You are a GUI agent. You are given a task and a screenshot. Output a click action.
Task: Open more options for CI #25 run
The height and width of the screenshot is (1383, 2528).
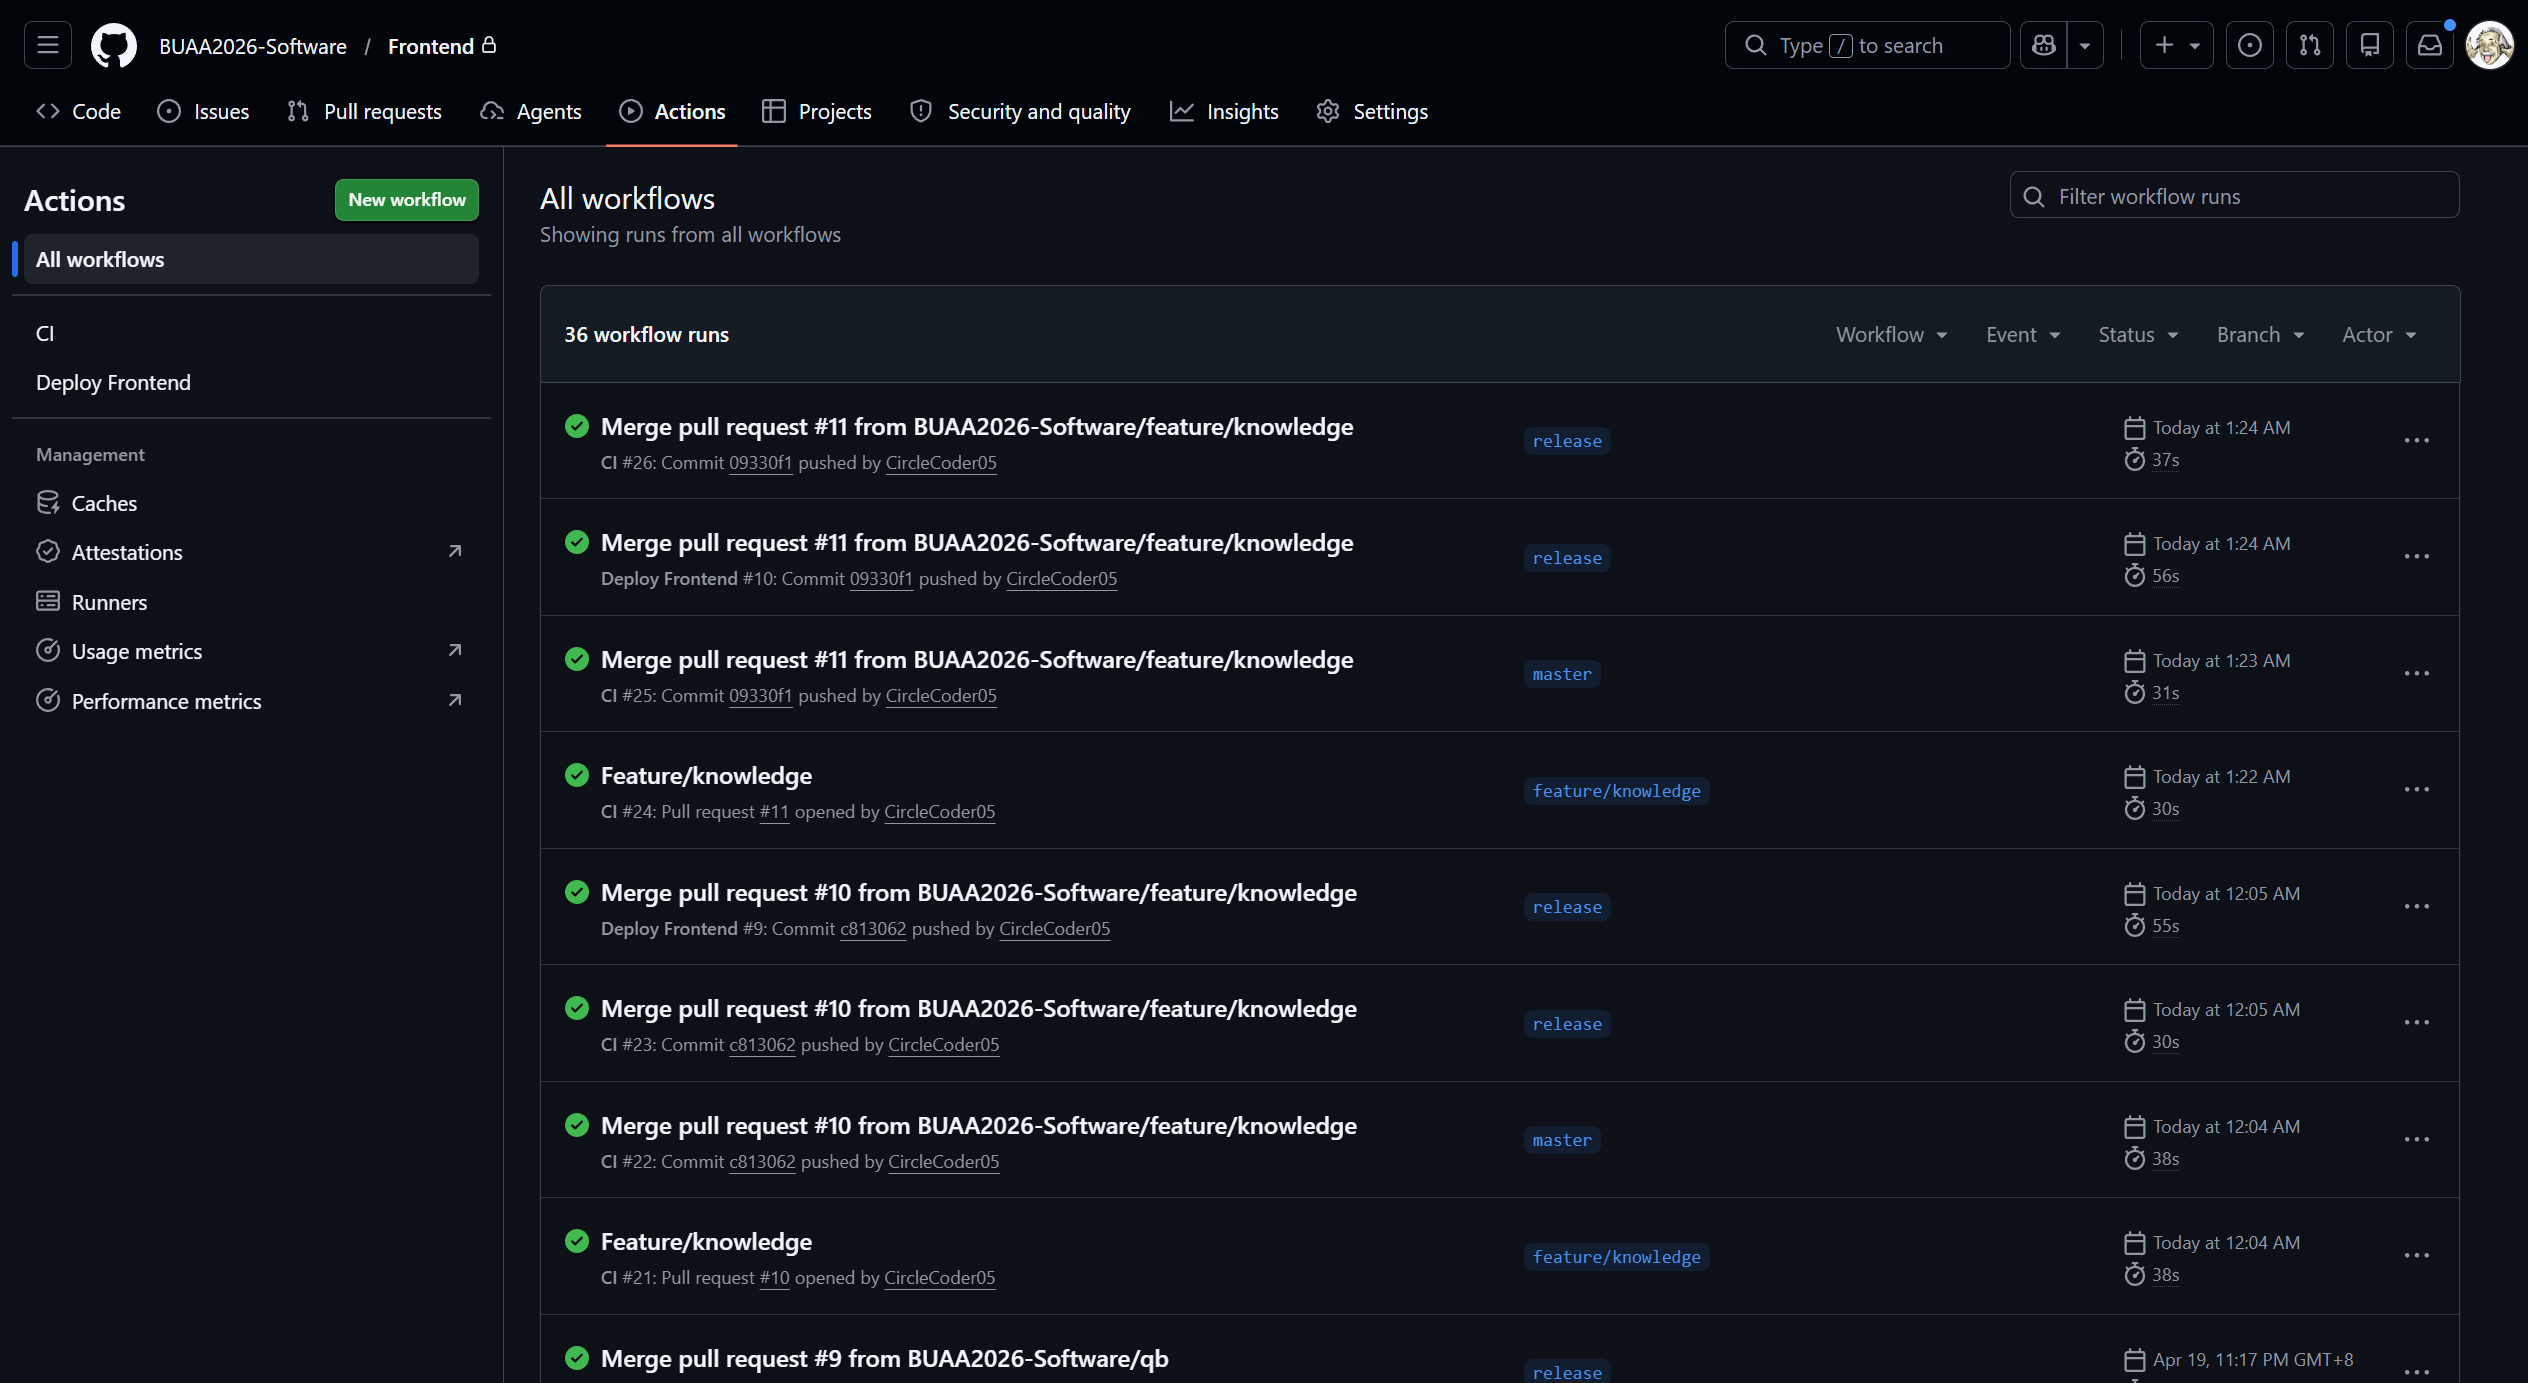(2417, 673)
